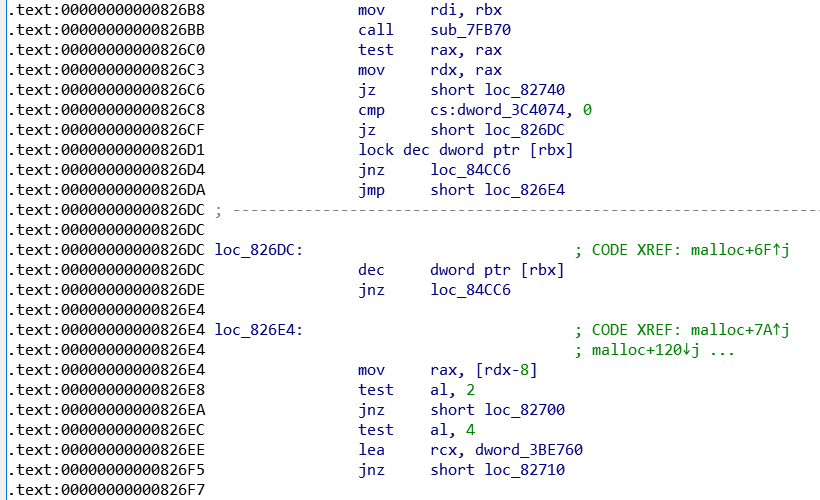The height and width of the screenshot is (500, 820).
Task: Select address .text:00000000000826C0
Action: pos(107,50)
